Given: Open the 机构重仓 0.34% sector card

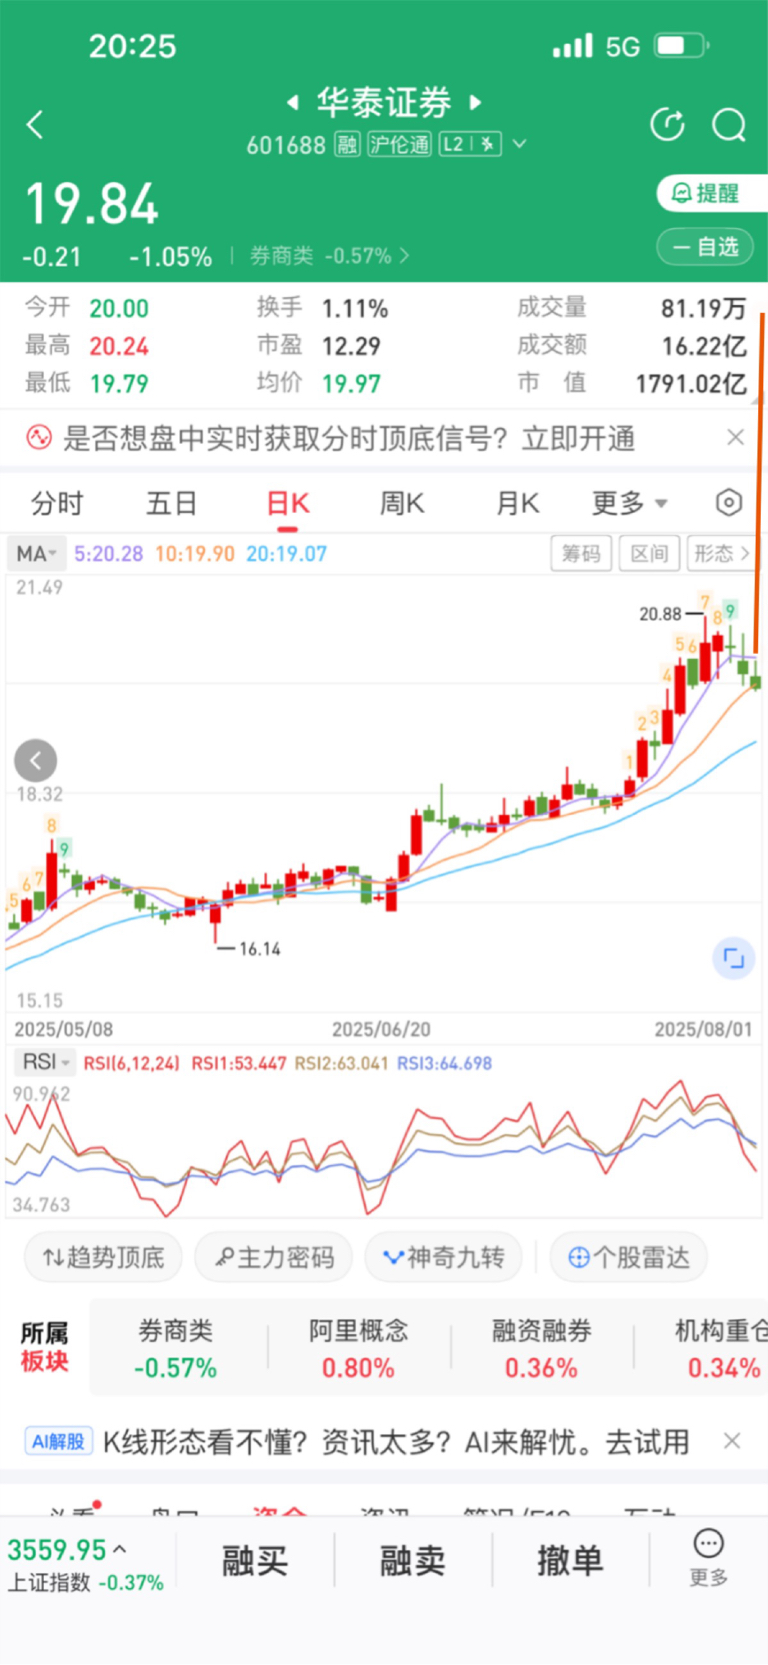Looking at the screenshot, I should [x=722, y=1348].
